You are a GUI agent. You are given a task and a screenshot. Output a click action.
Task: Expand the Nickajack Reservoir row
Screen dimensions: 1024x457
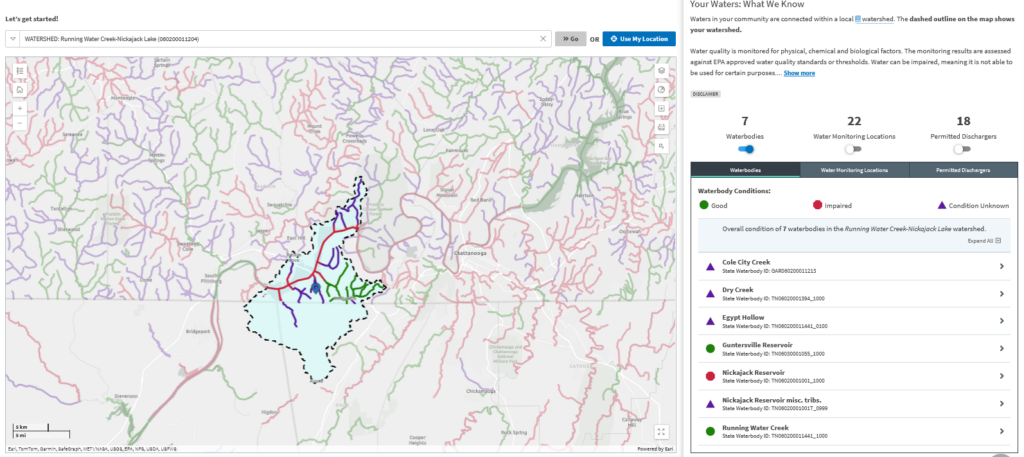tap(1002, 377)
